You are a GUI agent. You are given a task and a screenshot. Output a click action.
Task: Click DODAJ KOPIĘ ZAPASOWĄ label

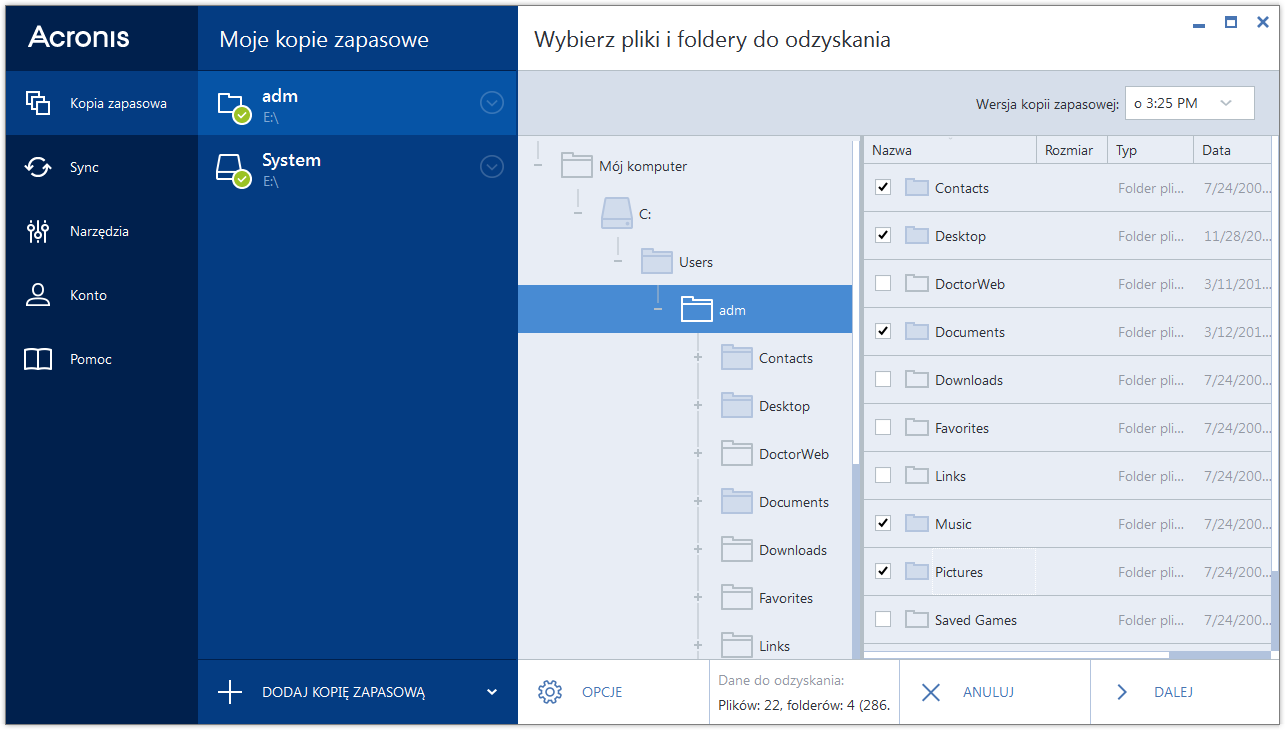(344, 692)
